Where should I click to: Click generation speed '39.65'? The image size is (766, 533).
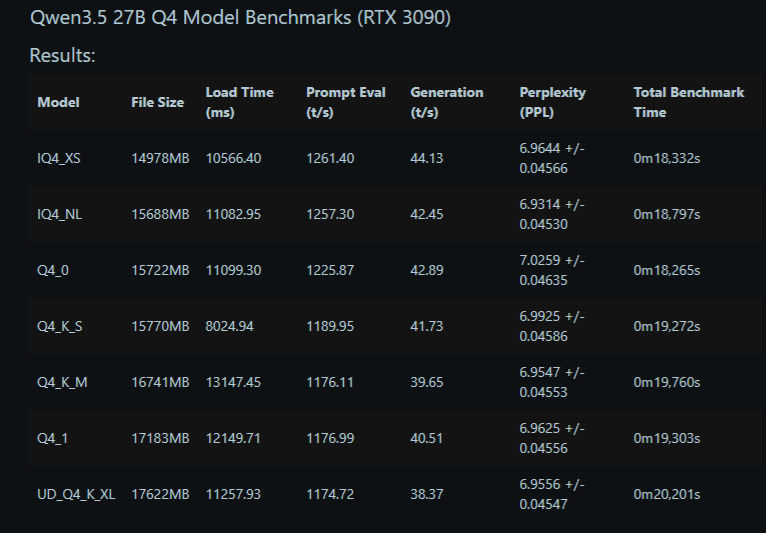click(x=426, y=382)
